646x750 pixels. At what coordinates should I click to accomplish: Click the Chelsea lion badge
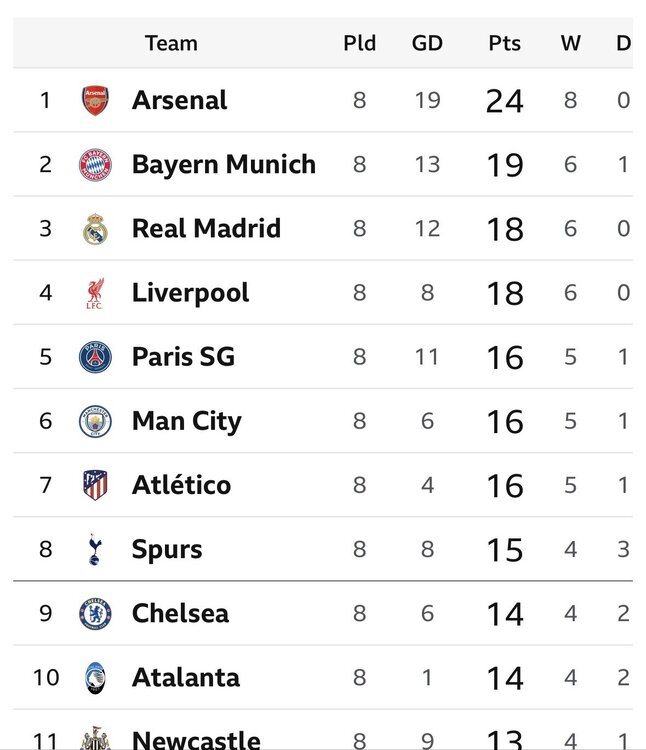(95, 614)
